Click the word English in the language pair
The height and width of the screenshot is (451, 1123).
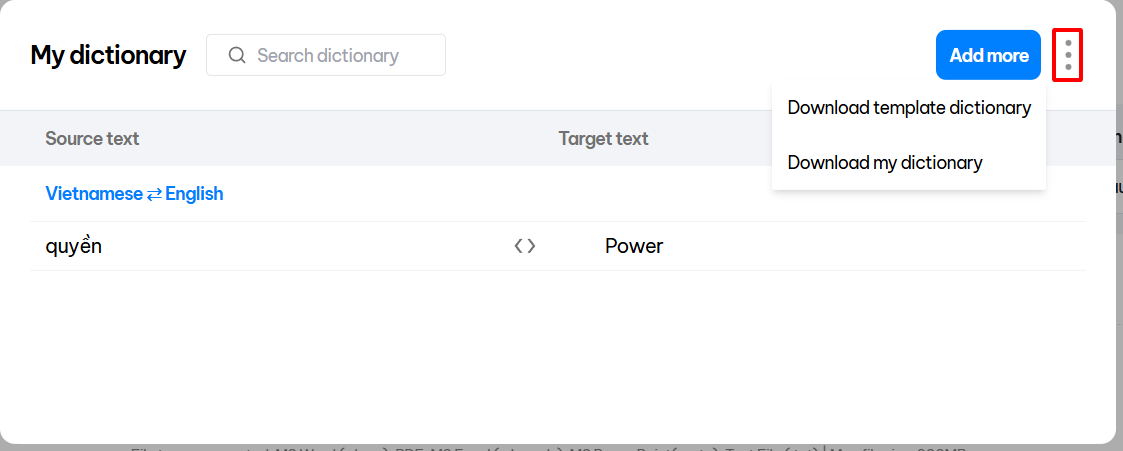(x=194, y=194)
